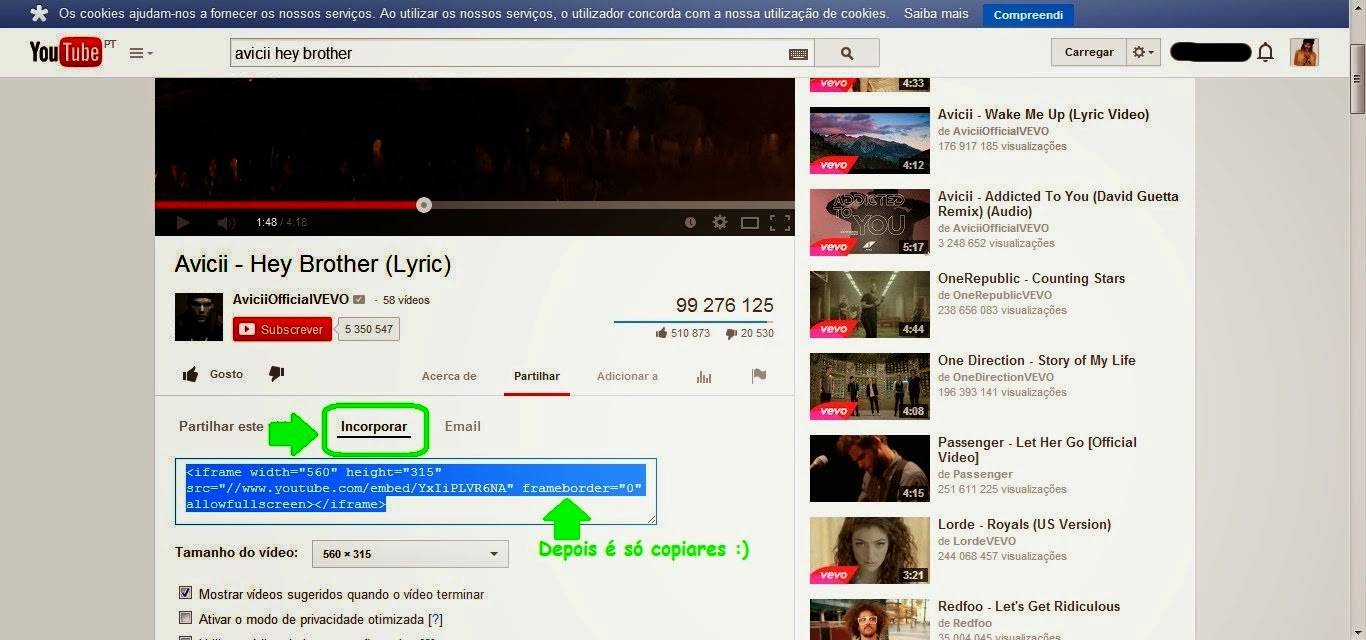Select the Partilhar tab
The width and height of the screenshot is (1366, 640).
tap(537, 376)
